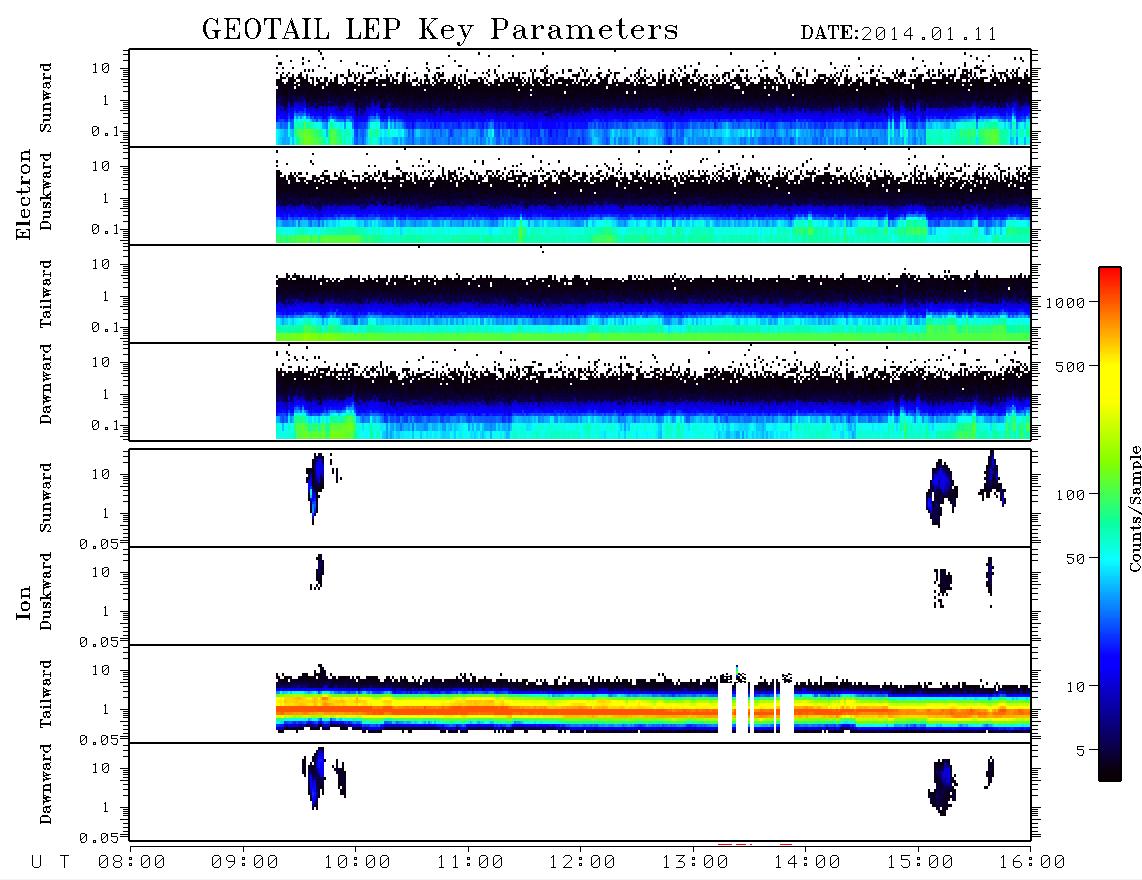Click the "5" color bar tick label
Screen dimensions: 1142x880
1081,751
